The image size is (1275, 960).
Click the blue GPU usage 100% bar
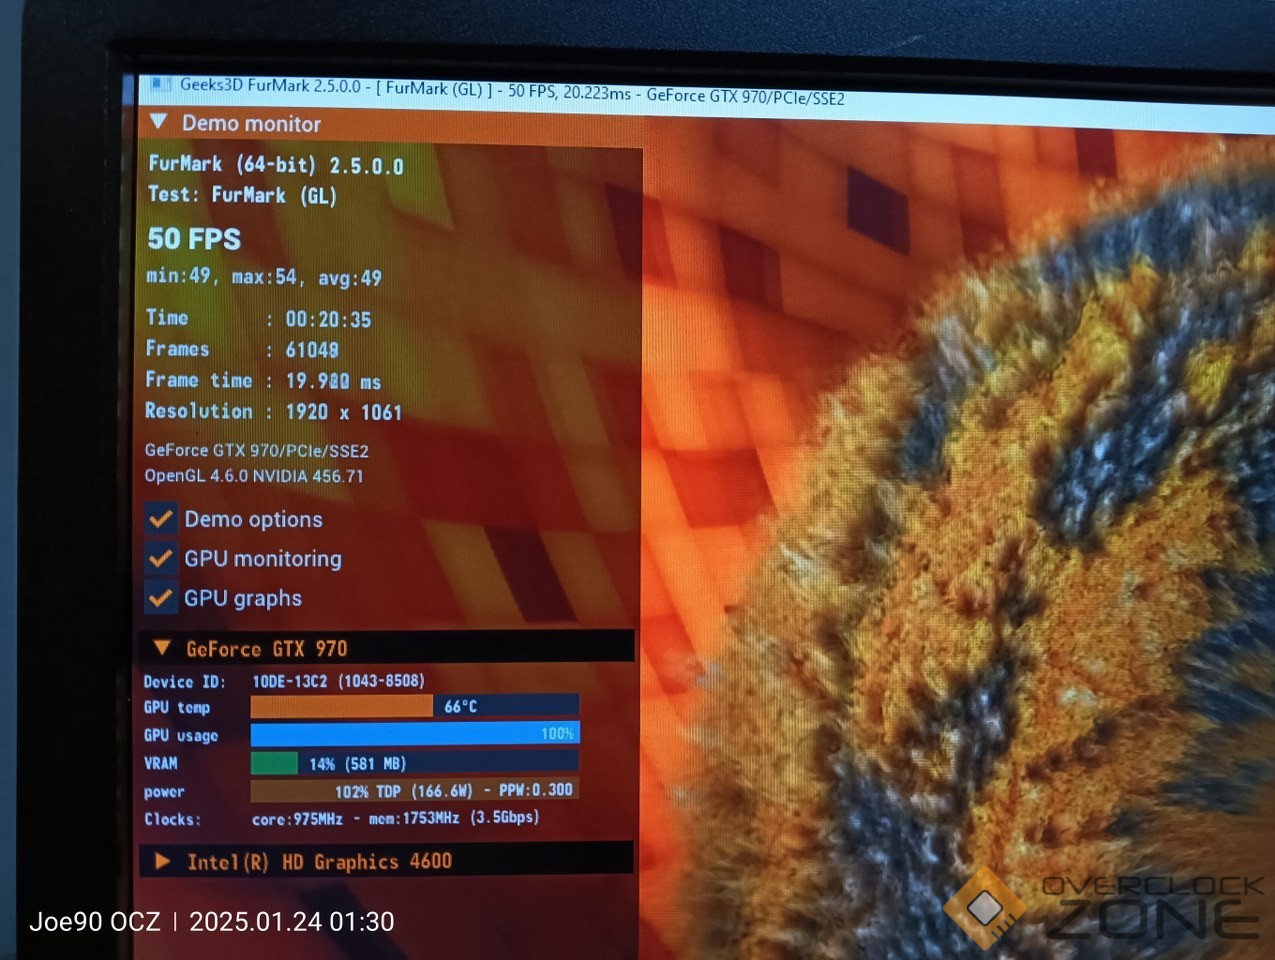pyautogui.click(x=414, y=734)
